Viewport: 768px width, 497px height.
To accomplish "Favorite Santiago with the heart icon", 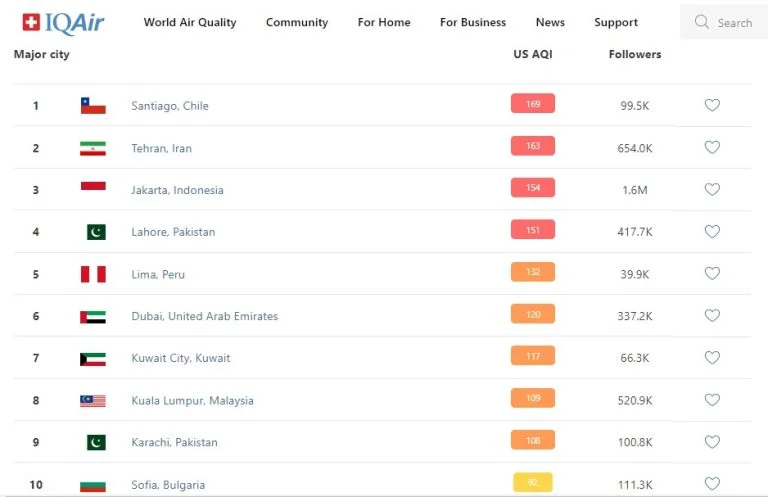I will 712,105.
